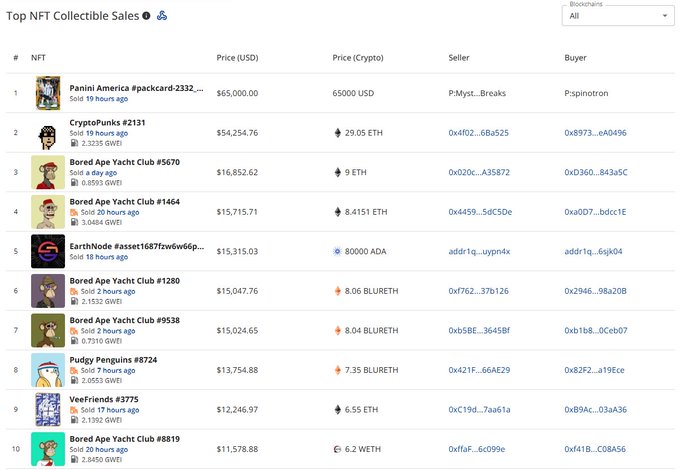Image resolution: width=680 pixels, height=470 pixels.
Task: Click 18 hours ago link under EarthNode
Action: tap(107, 257)
